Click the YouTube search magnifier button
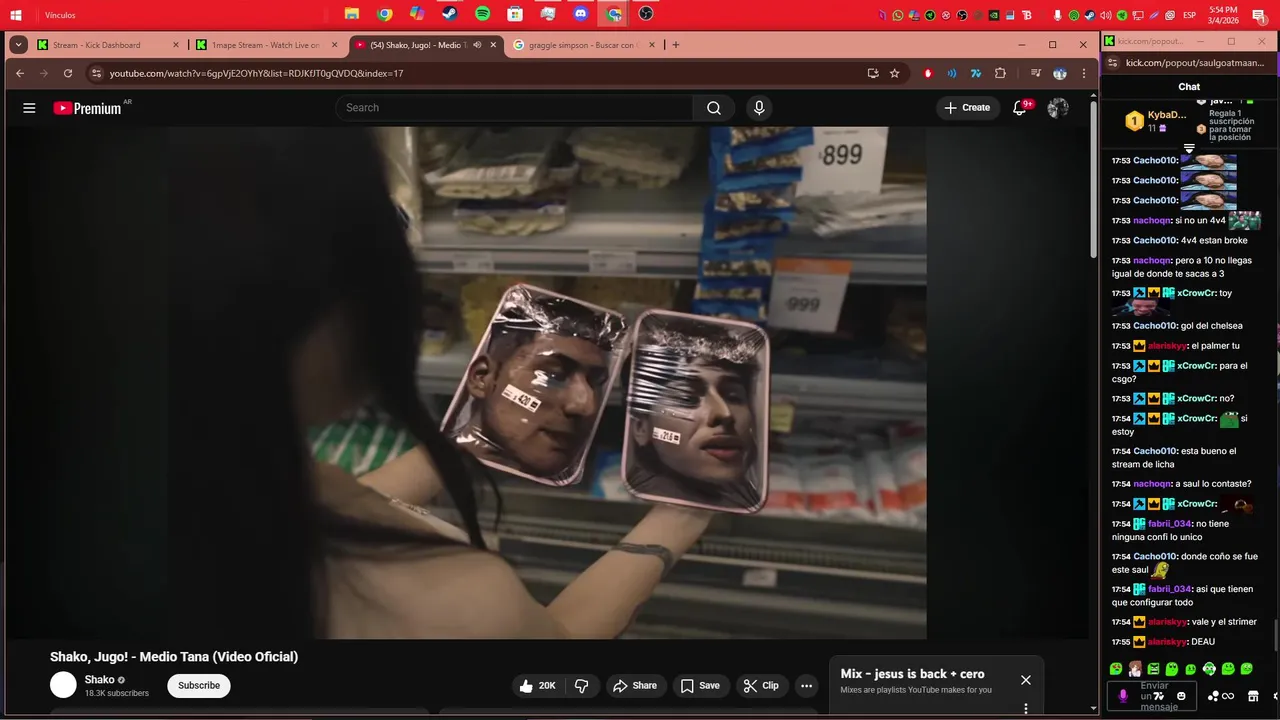The image size is (1280, 720). tap(714, 108)
